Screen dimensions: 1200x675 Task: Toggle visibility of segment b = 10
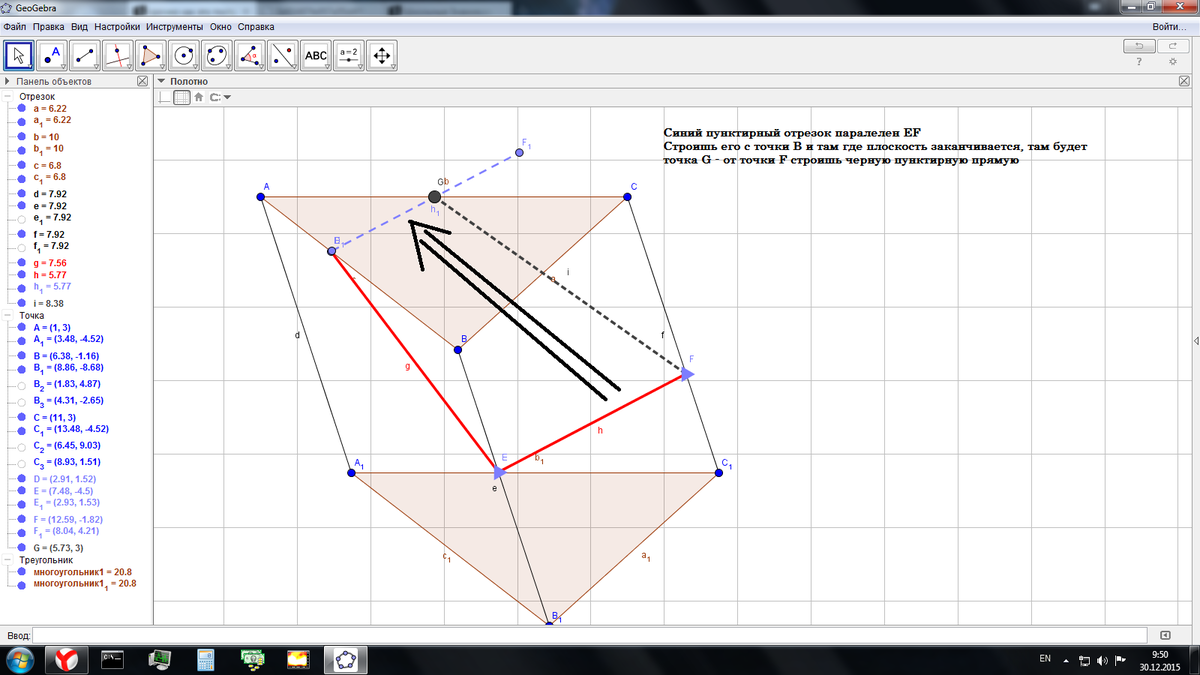click(x=22, y=137)
